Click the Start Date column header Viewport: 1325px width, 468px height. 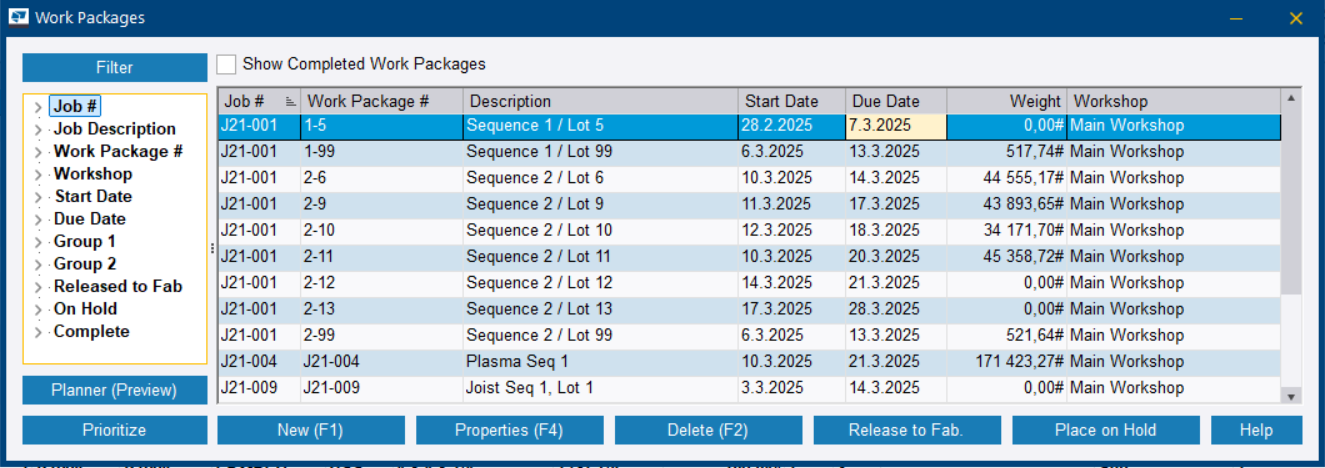781,101
